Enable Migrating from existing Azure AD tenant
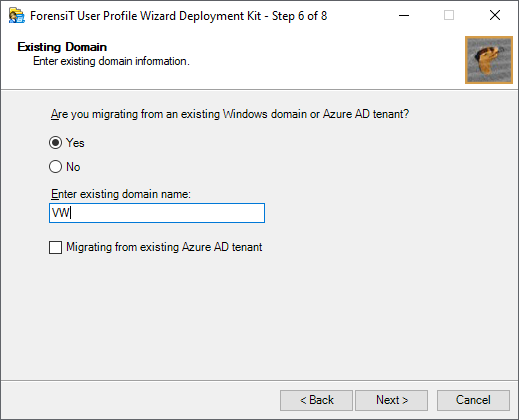The height and width of the screenshot is (420, 519). coord(55,248)
